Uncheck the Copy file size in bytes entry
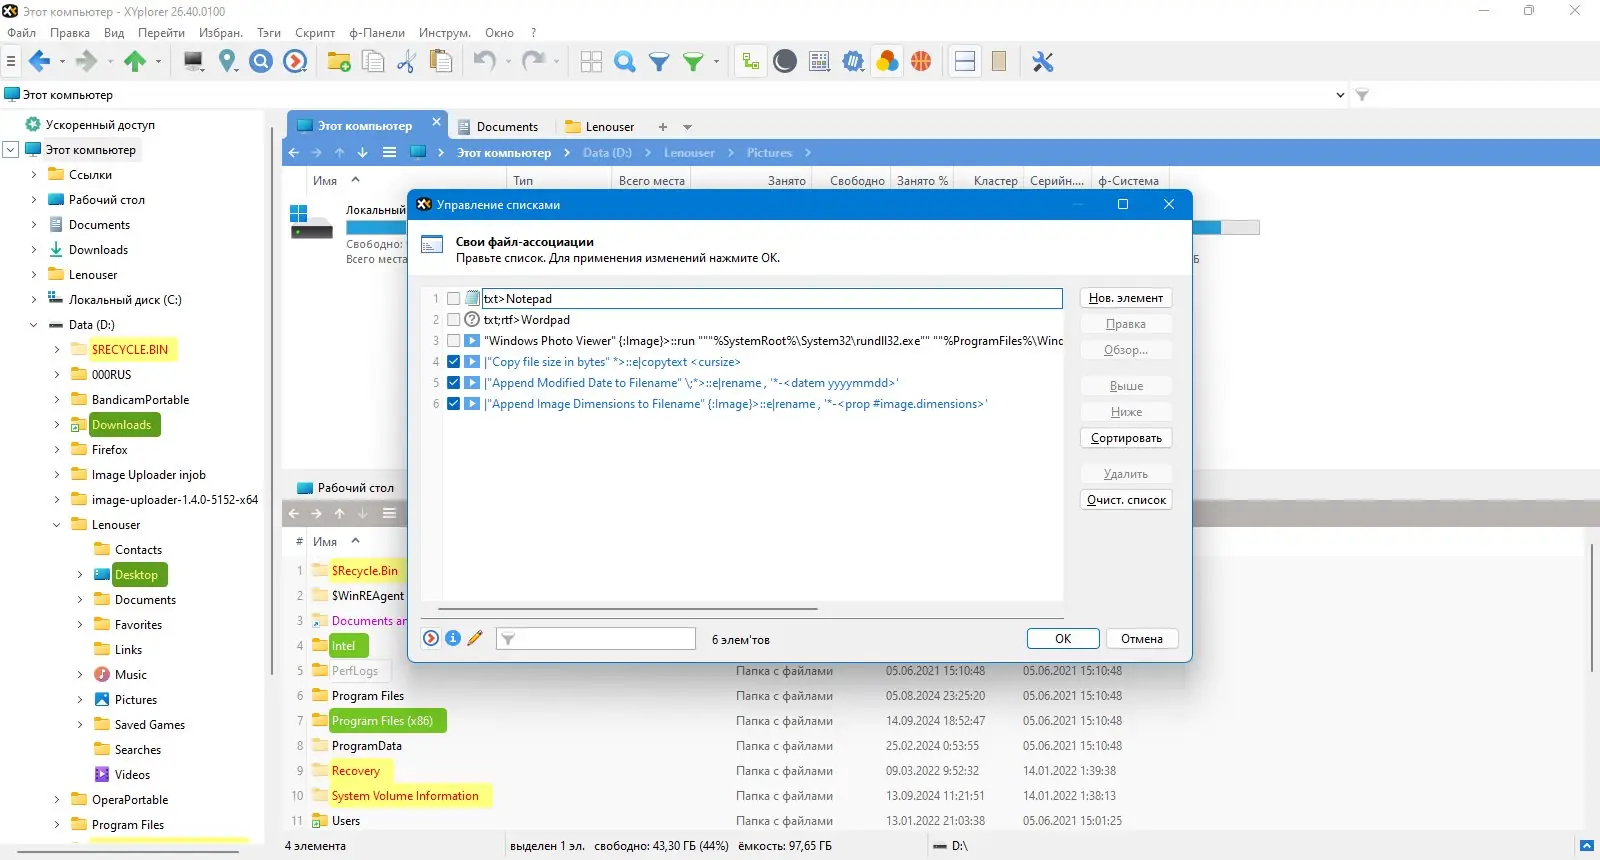 pos(454,362)
